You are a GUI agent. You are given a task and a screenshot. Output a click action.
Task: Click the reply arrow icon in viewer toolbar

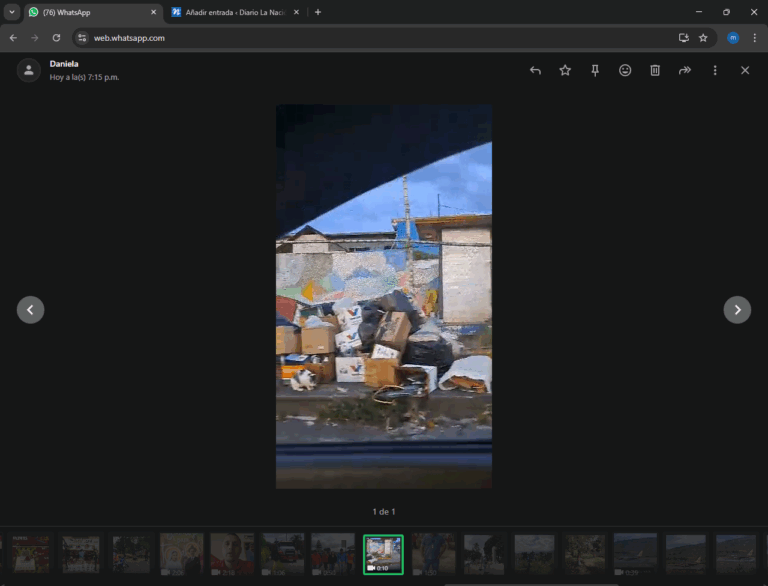pos(535,70)
